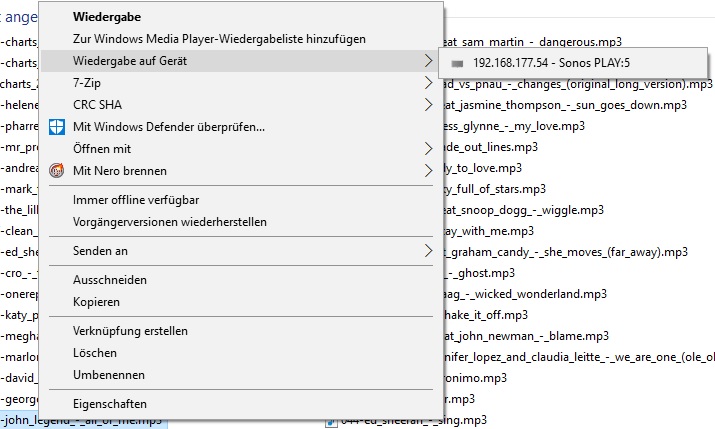Select Löschen to delete the file
The height and width of the screenshot is (429, 715).
(x=95, y=353)
